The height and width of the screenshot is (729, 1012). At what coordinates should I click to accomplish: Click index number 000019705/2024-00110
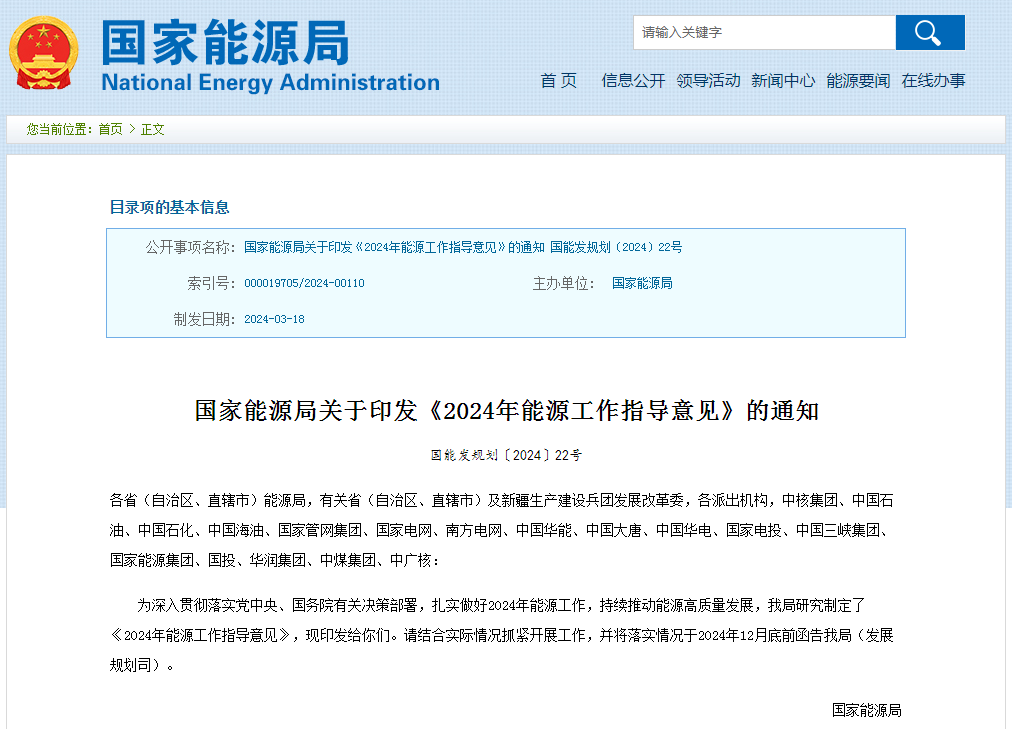[x=304, y=283]
